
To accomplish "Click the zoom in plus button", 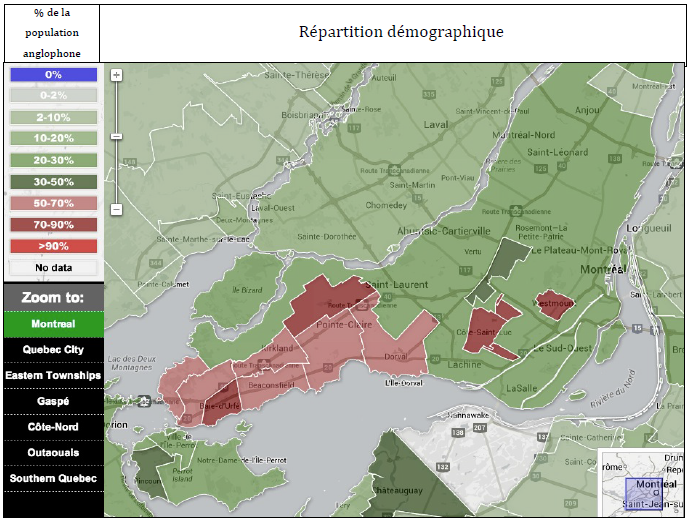I will coord(117,75).
